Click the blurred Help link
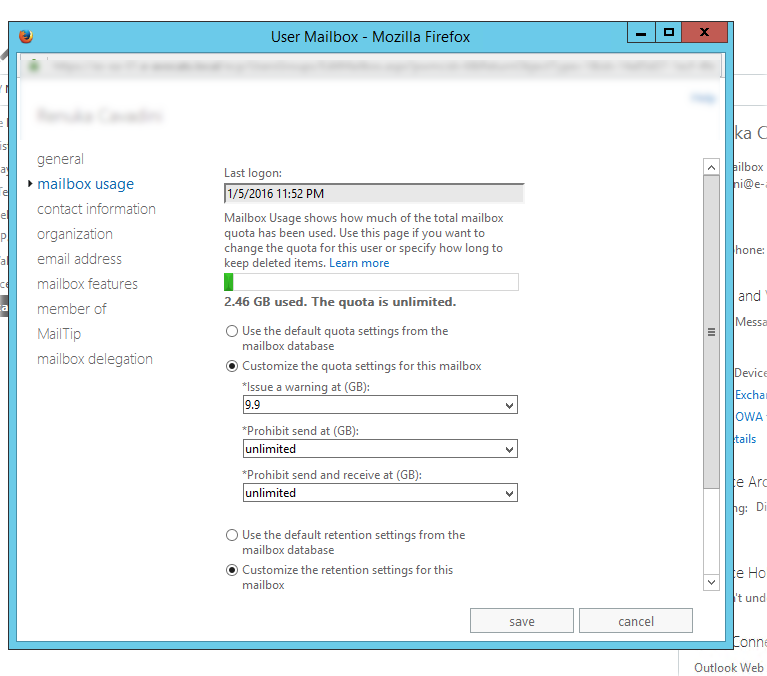This screenshot has height=676, width=767. point(703,98)
